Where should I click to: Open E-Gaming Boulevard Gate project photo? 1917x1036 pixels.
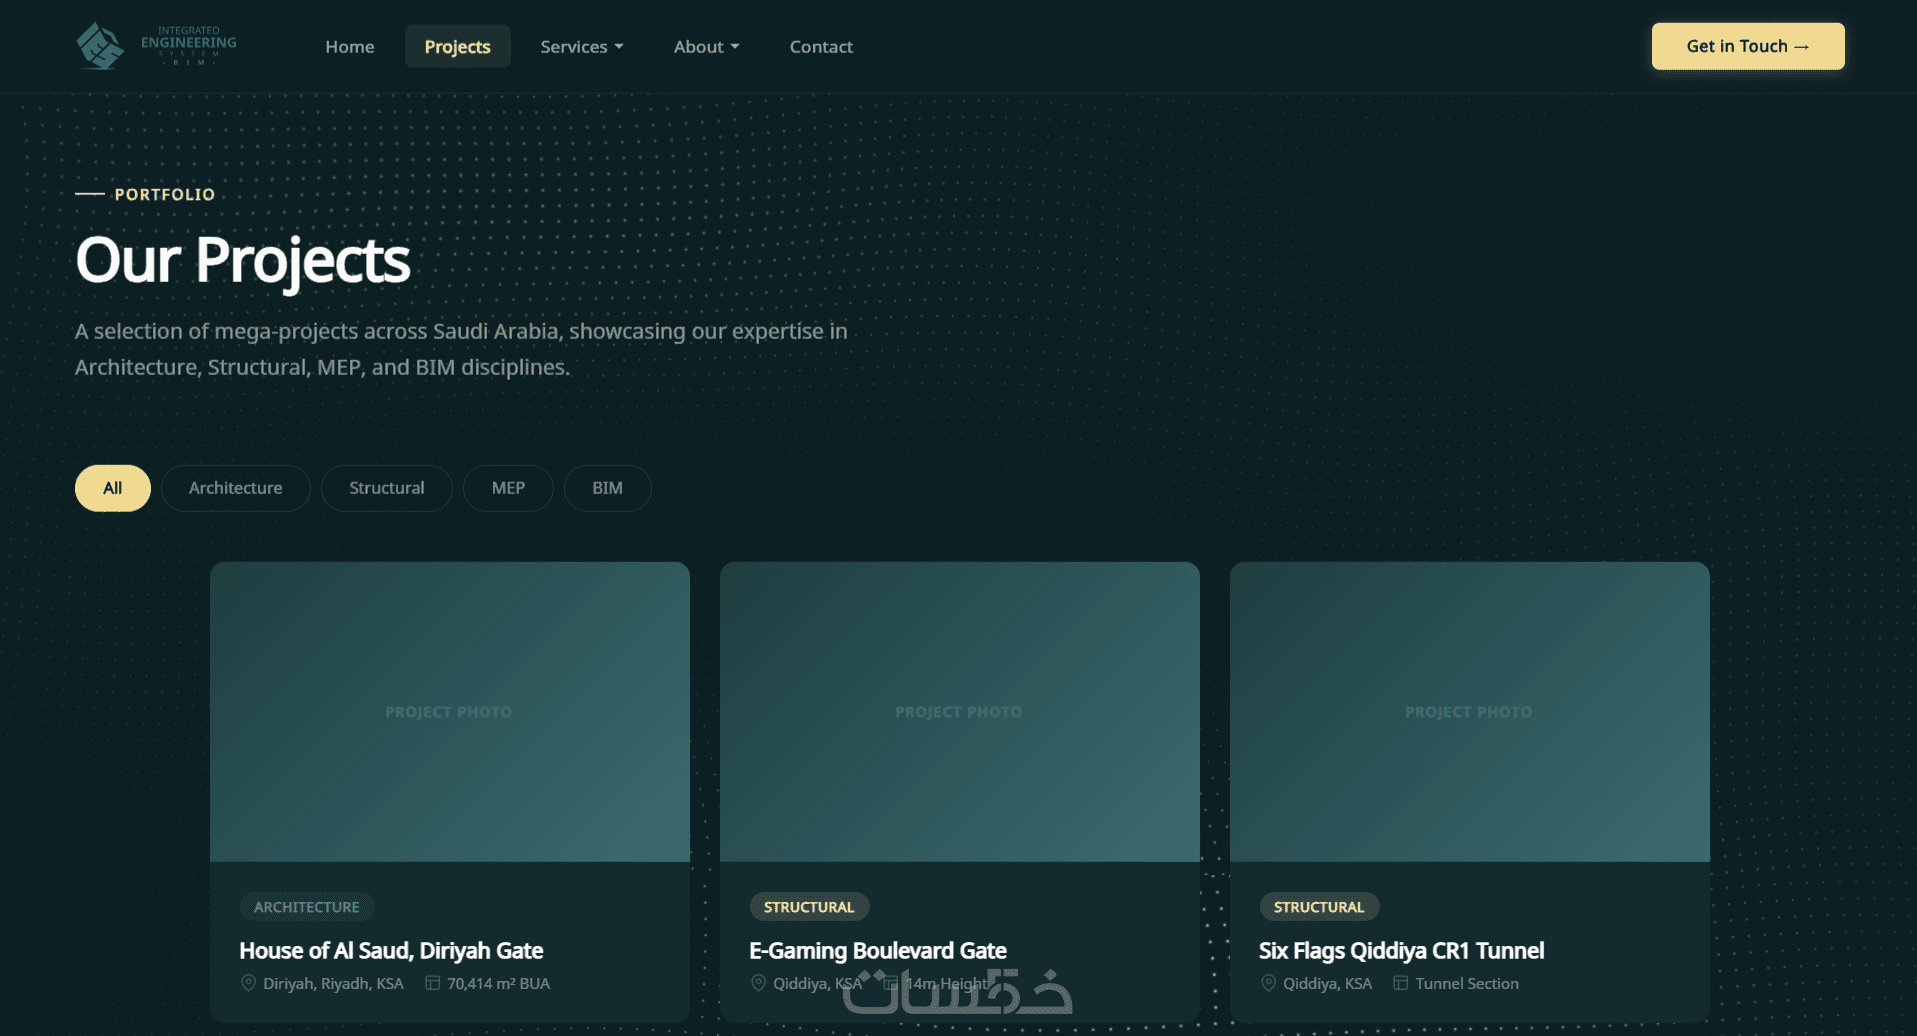[960, 712]
